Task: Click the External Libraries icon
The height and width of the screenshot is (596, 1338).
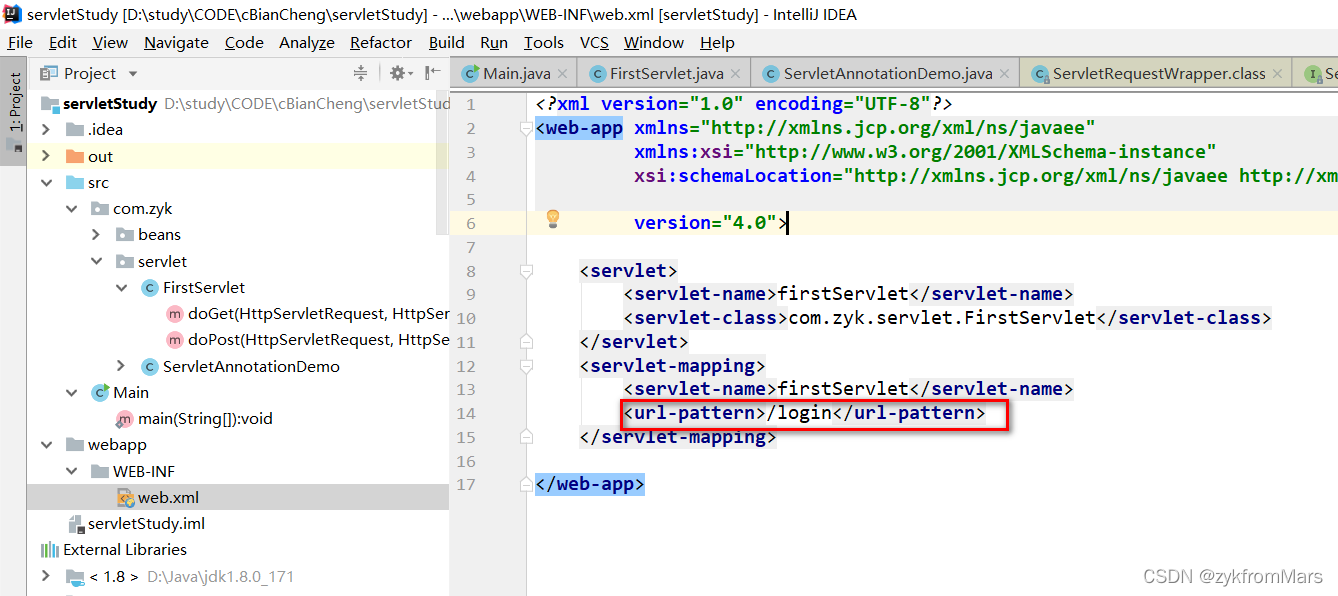Action: 49,550
